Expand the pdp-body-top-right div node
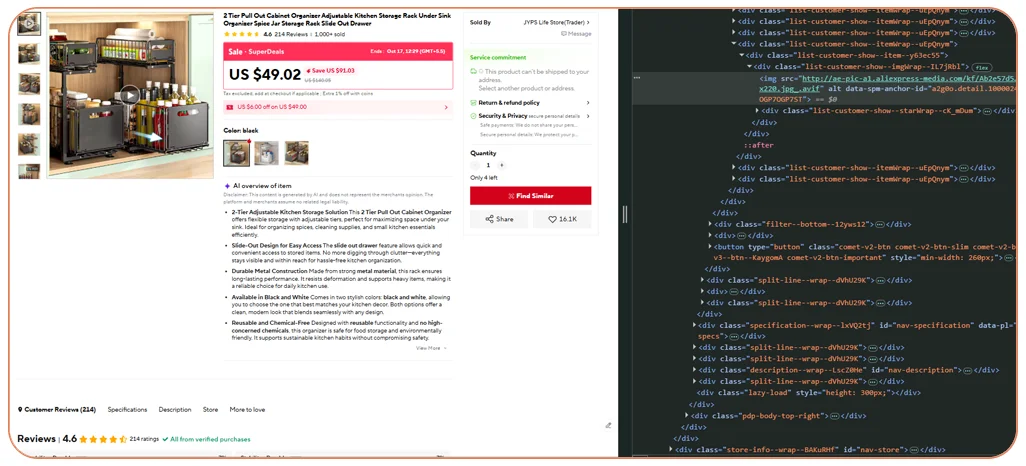 pos(686,416)
